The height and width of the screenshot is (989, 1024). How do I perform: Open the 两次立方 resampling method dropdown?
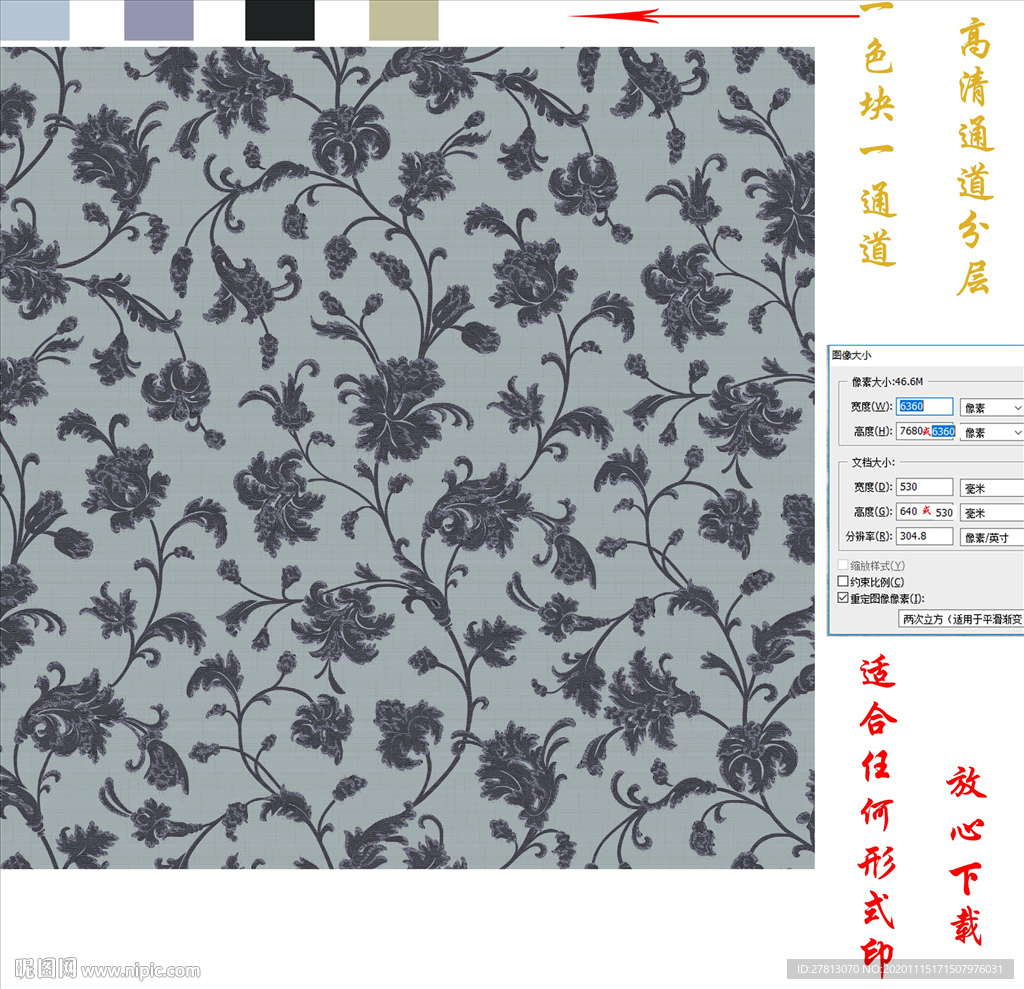pyautogui.click(x=961, y=619)
